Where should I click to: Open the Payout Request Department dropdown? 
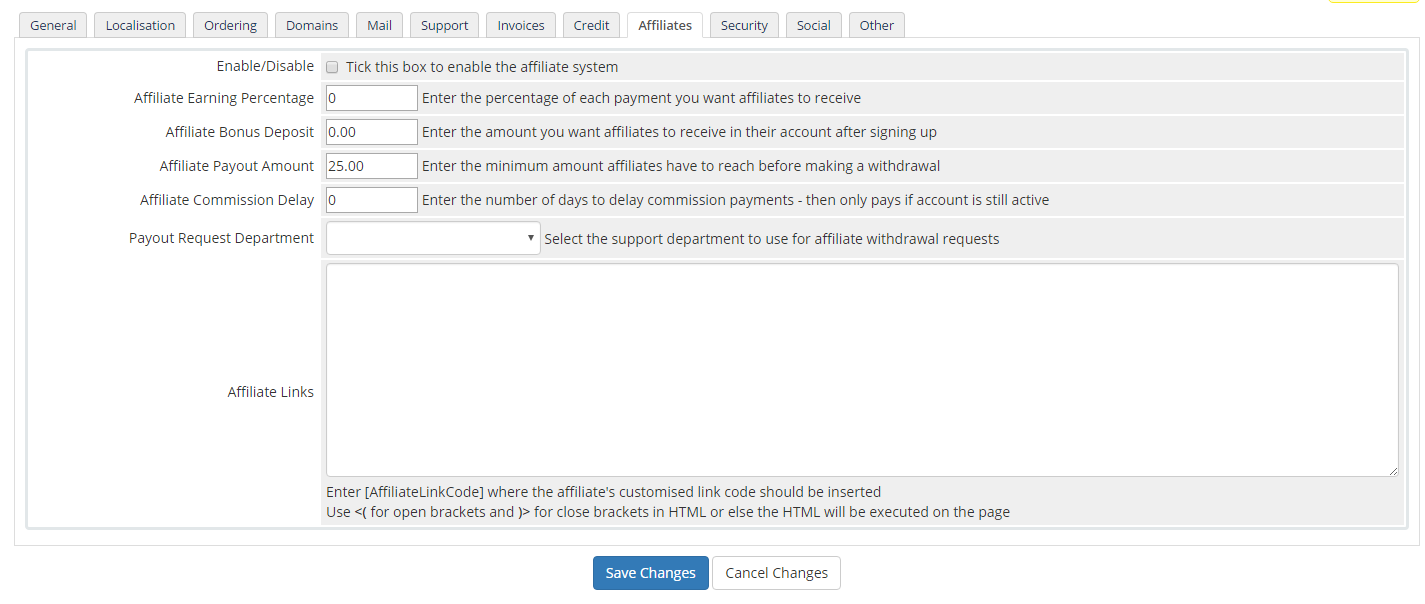tap(433, 239)
